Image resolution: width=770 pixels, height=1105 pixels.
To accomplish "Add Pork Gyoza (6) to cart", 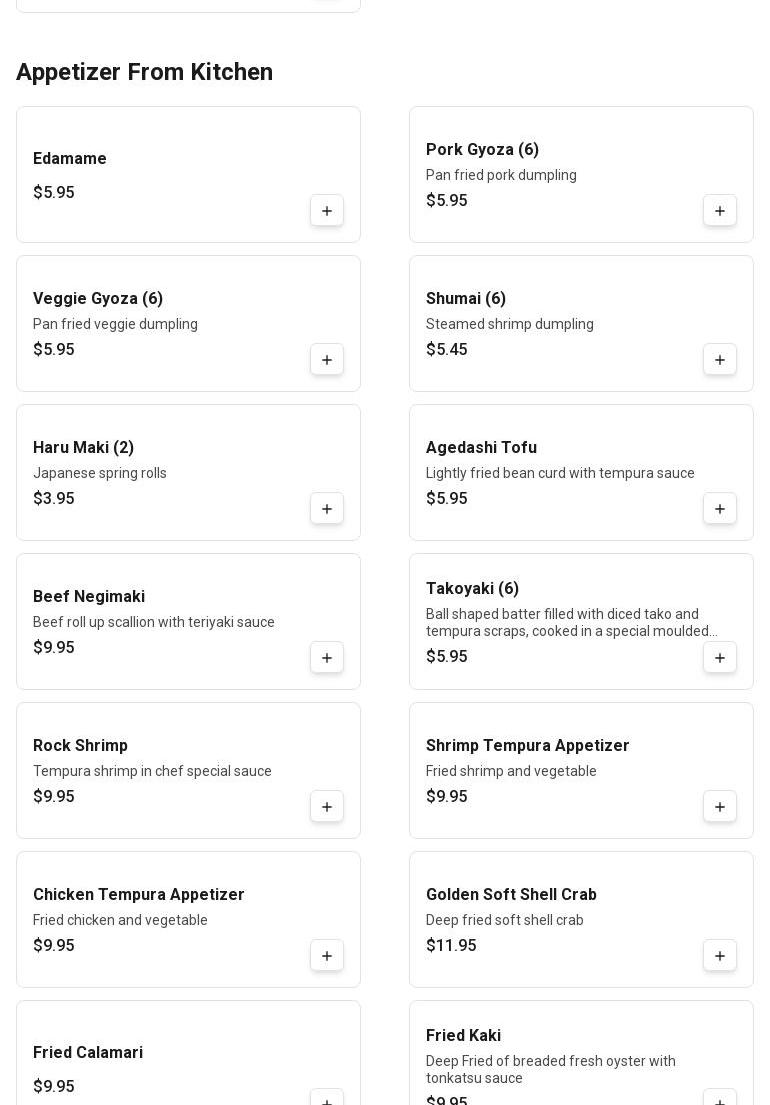I will 720,211.
